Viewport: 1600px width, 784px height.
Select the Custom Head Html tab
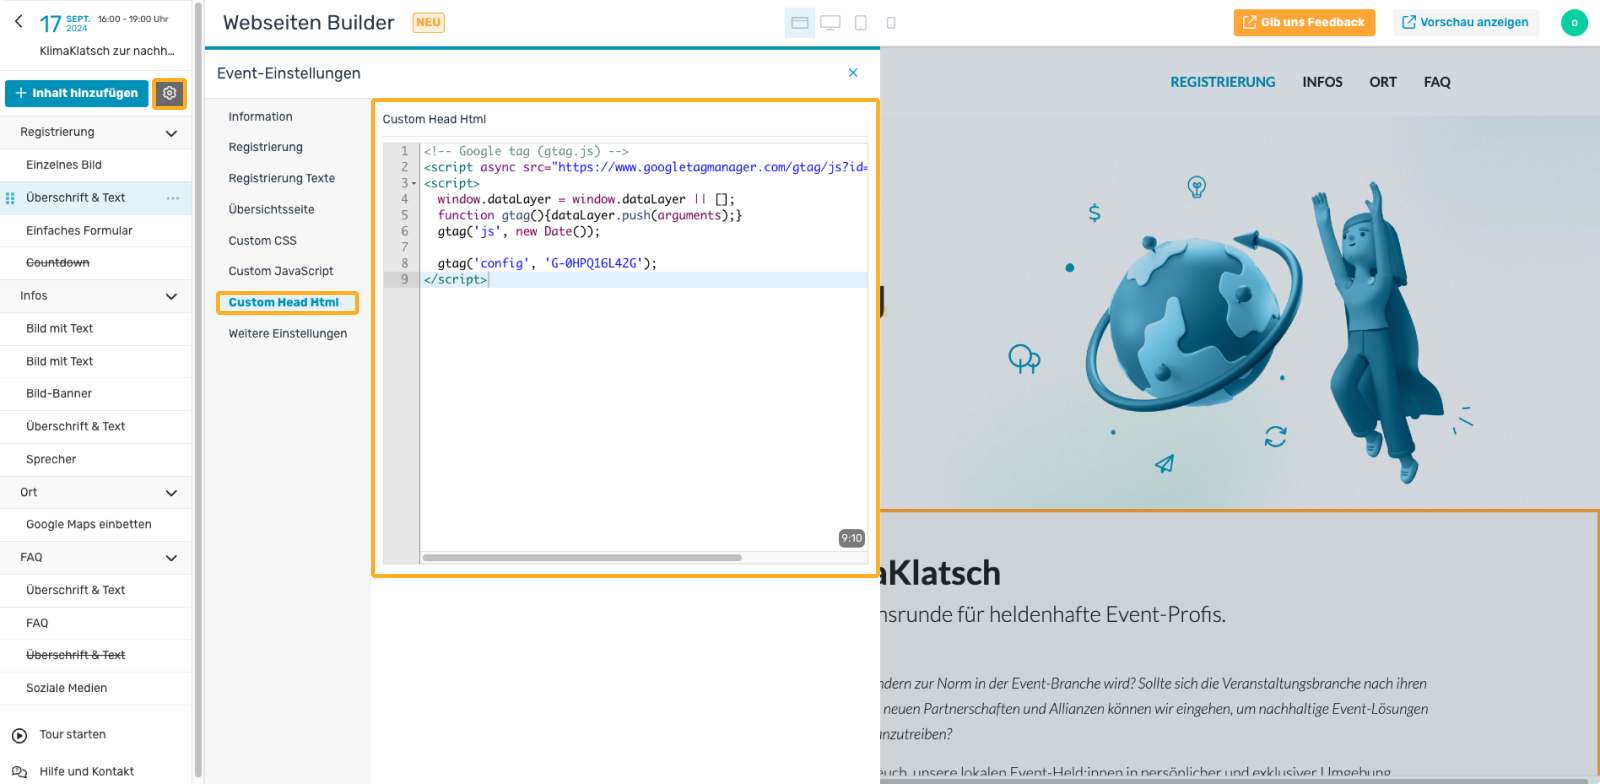pos(287,302)
